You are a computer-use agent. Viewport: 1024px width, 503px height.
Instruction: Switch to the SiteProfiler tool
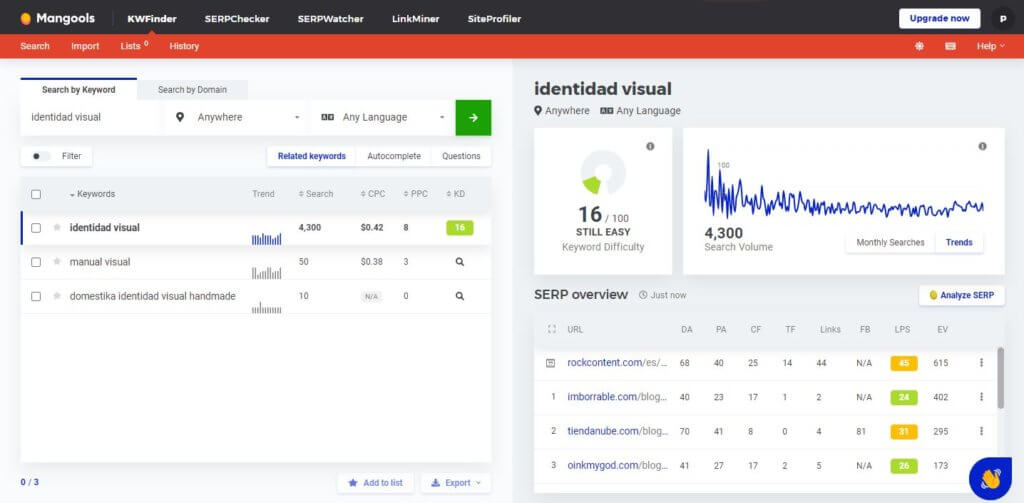[x=494, y=19]
